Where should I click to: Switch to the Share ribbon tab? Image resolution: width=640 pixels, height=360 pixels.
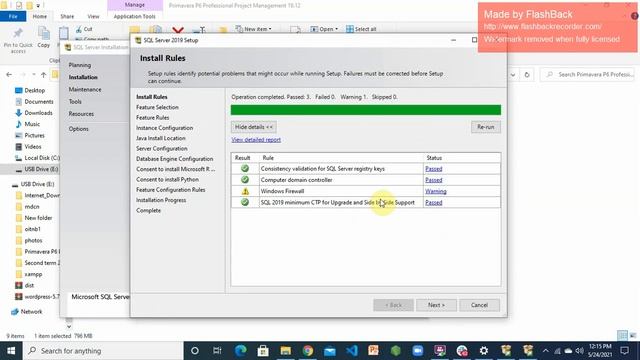pos(67,16)
